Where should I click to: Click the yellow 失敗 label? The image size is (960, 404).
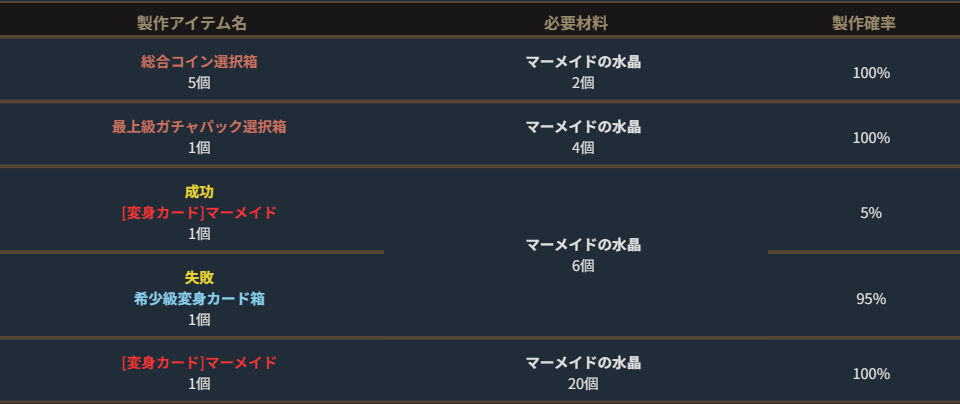[199, 278]
